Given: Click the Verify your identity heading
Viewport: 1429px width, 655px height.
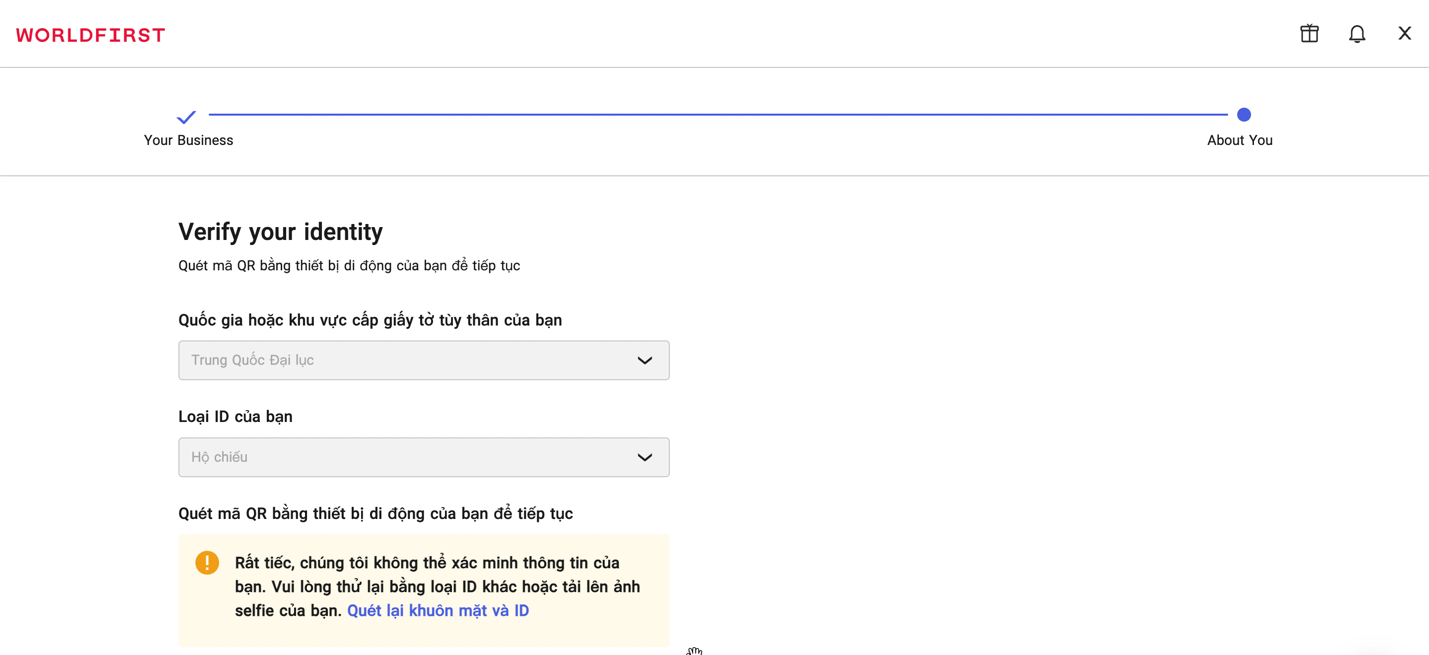Looking at the screenshot, I should click(280, 232).
